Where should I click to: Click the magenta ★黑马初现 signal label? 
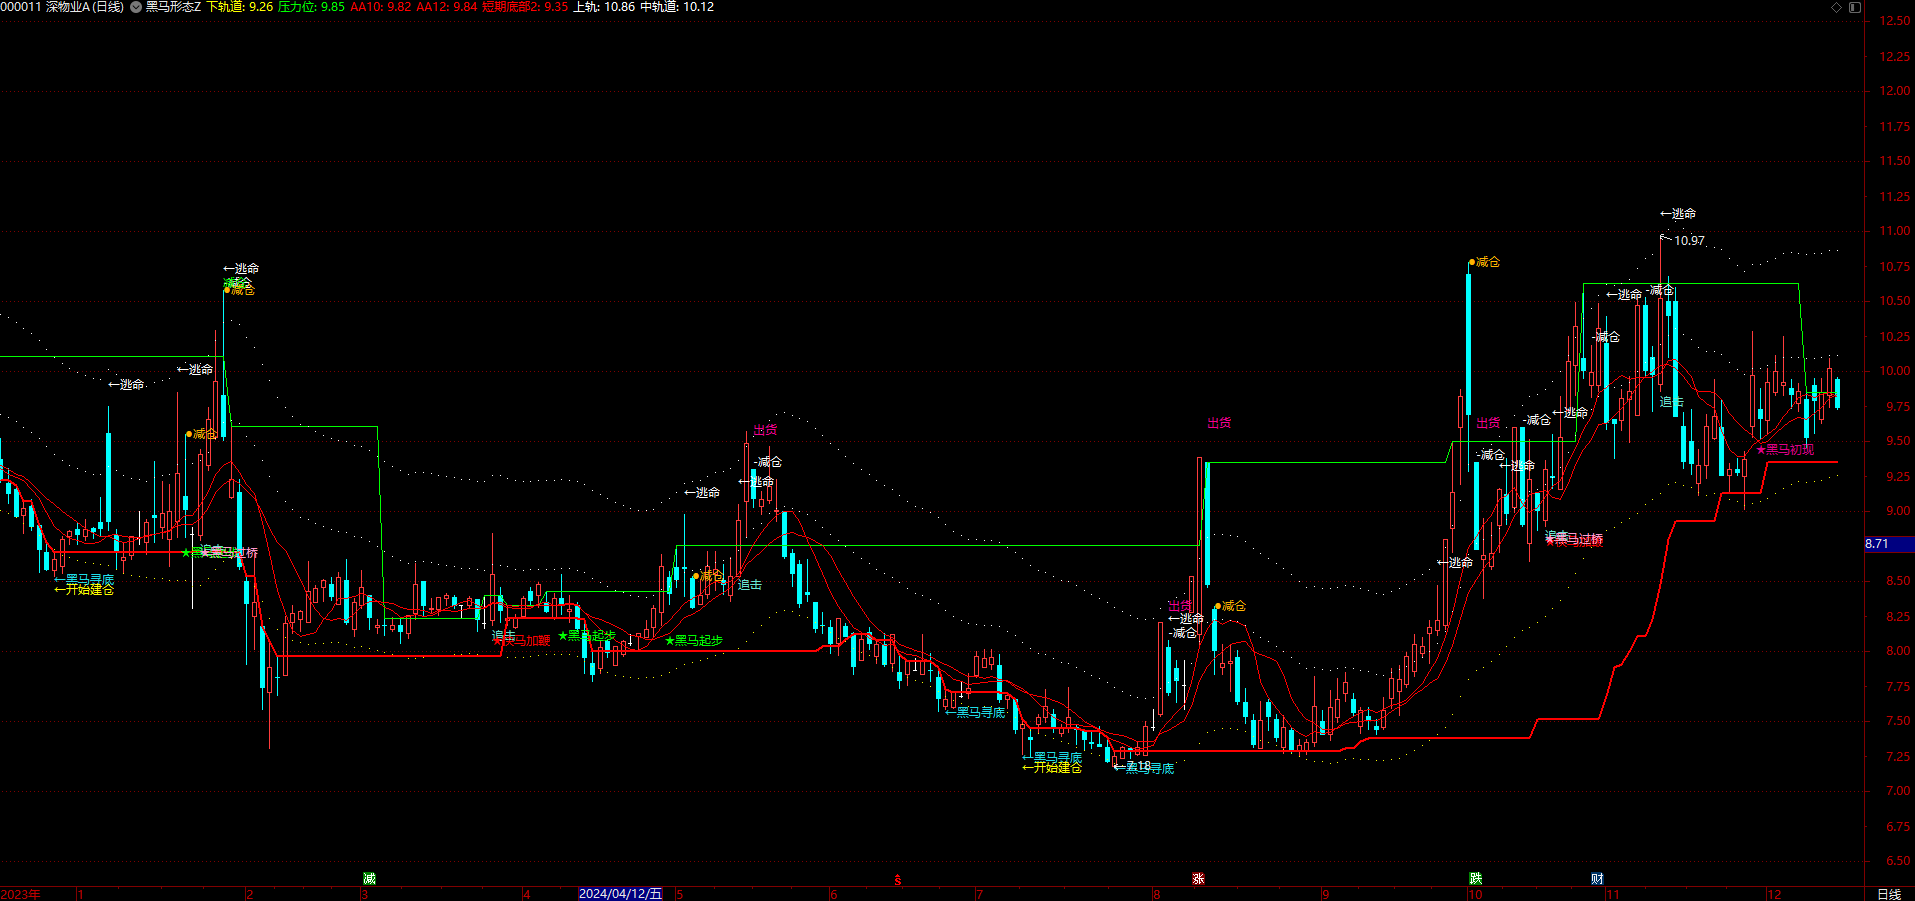pyautogui.click(x=1785, y=450)
